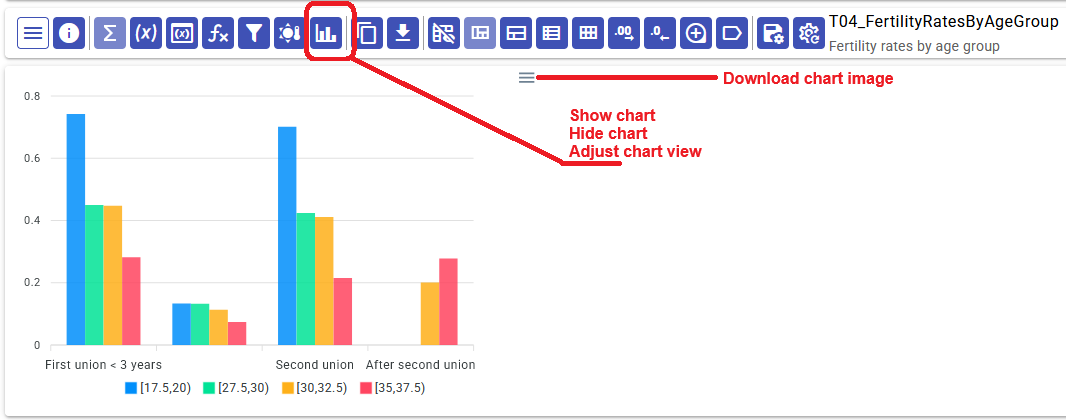Viewport: 1066px width, 420px height.
Task: Open the fx calculated measures option
Action: point(218,33)
